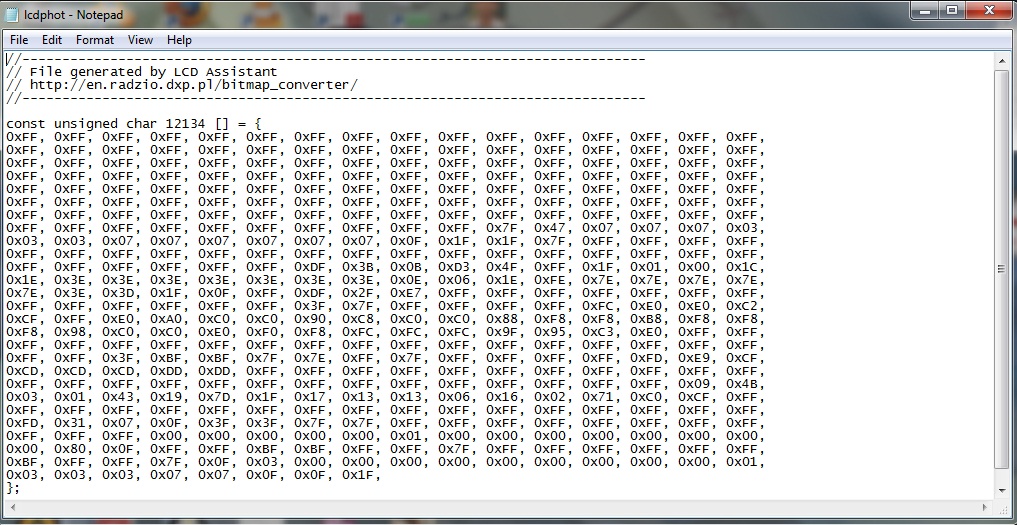This screenshot has height=525, width=1017.
Task: Maximize the Notepad window
Action: 951,11
